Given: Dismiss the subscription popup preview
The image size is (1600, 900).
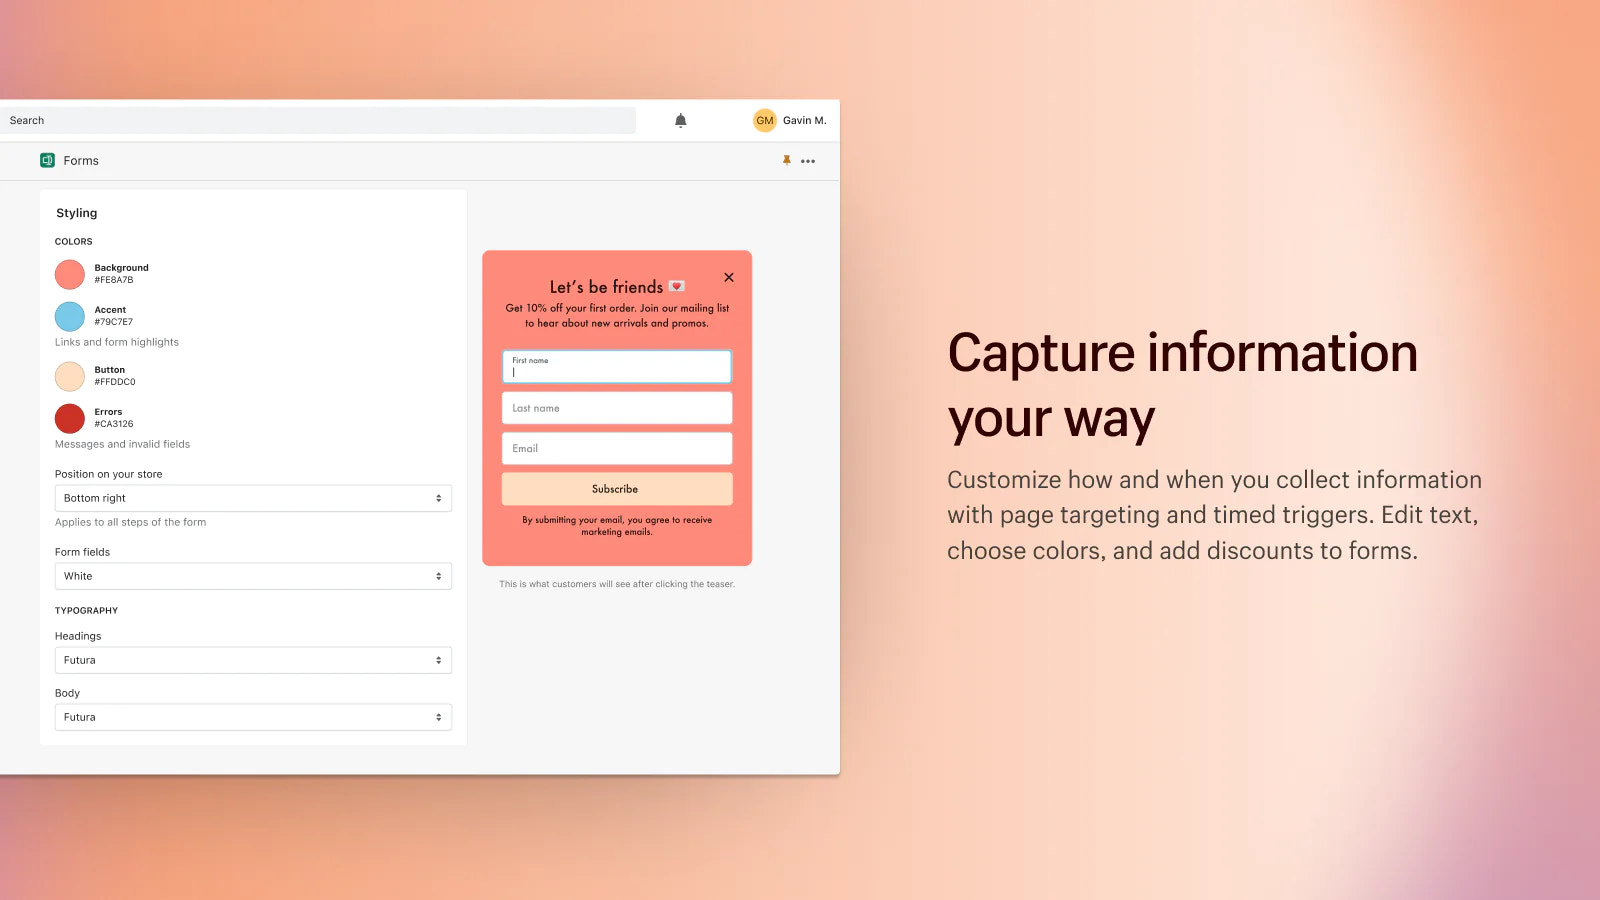Looking at the screenshot, I should tap(728, 277).
